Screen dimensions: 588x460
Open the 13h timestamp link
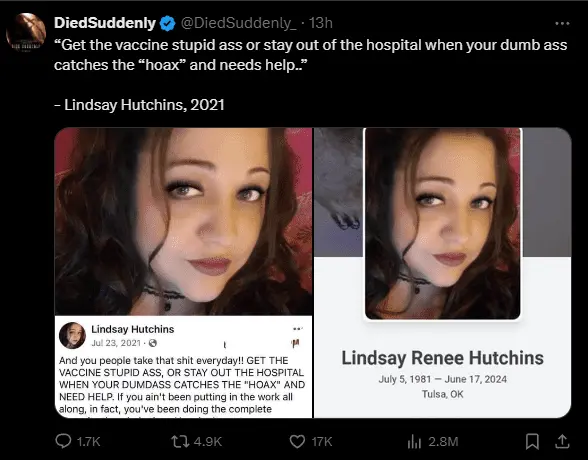[320, 23]
